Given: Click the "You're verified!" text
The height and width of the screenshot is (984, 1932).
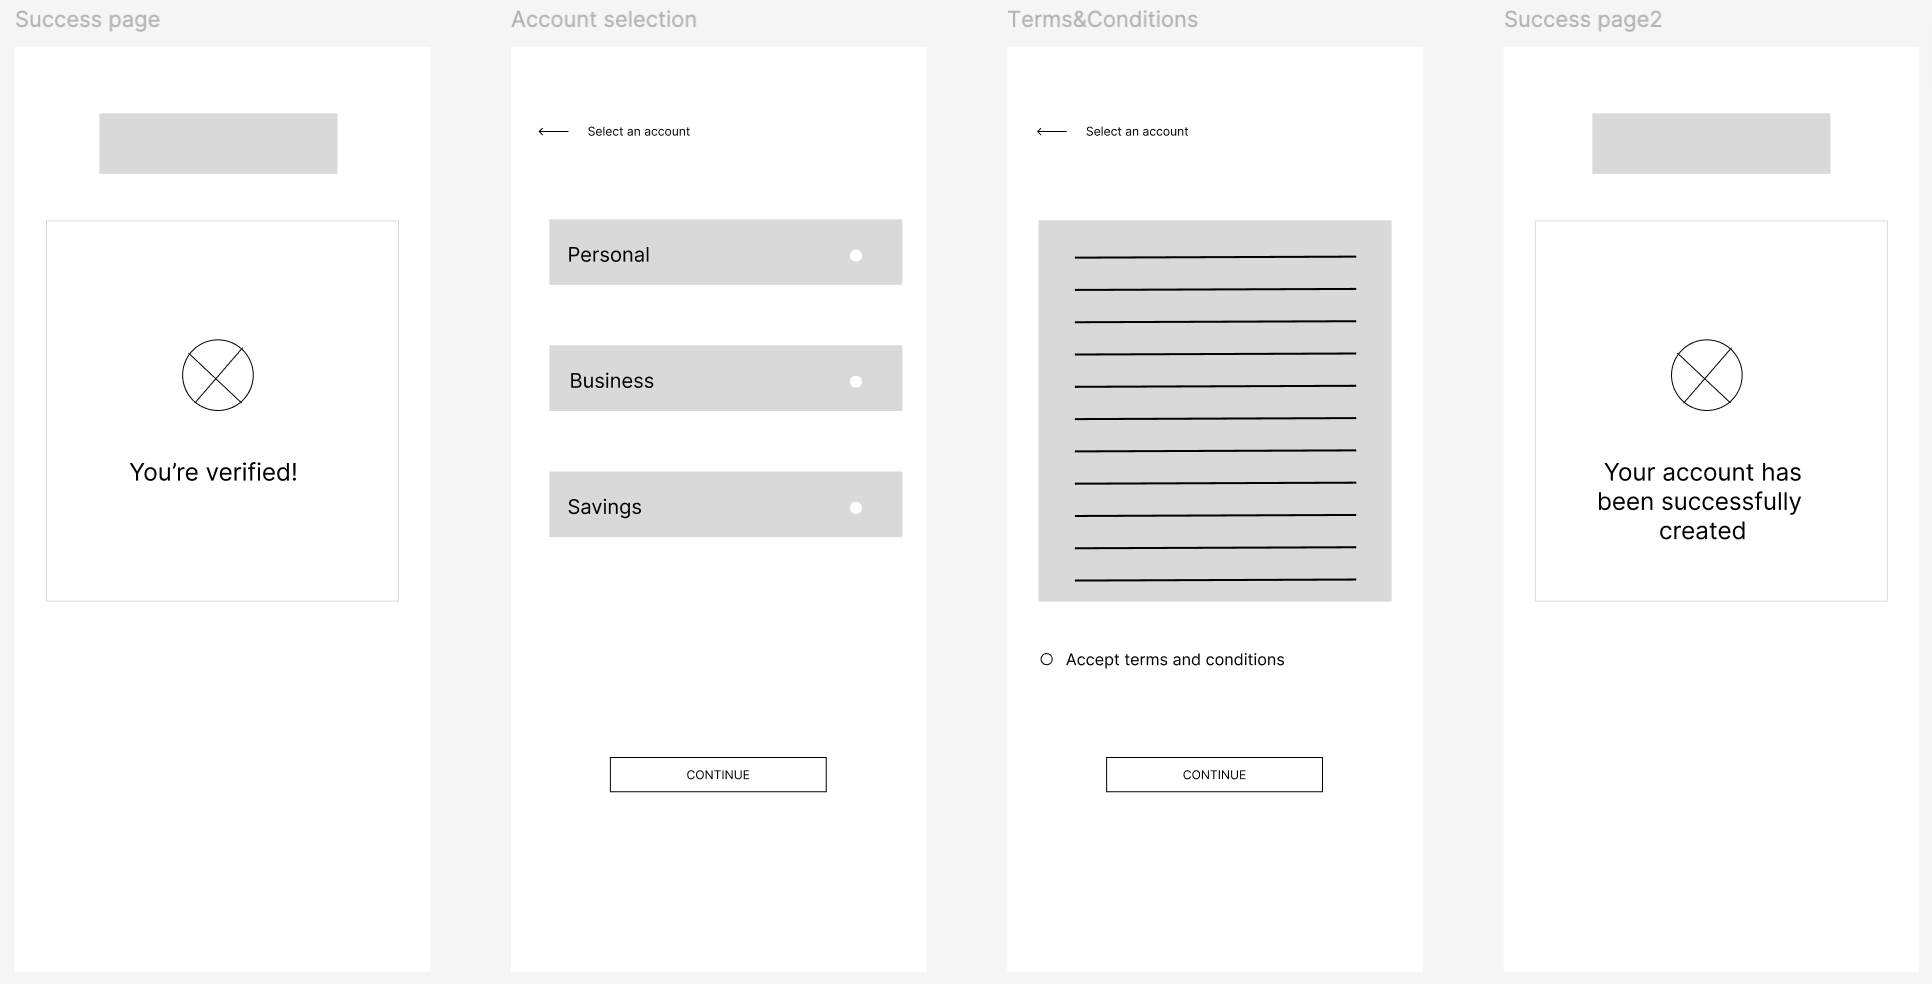Looking at the screenshot, I should tap(213, 472).
